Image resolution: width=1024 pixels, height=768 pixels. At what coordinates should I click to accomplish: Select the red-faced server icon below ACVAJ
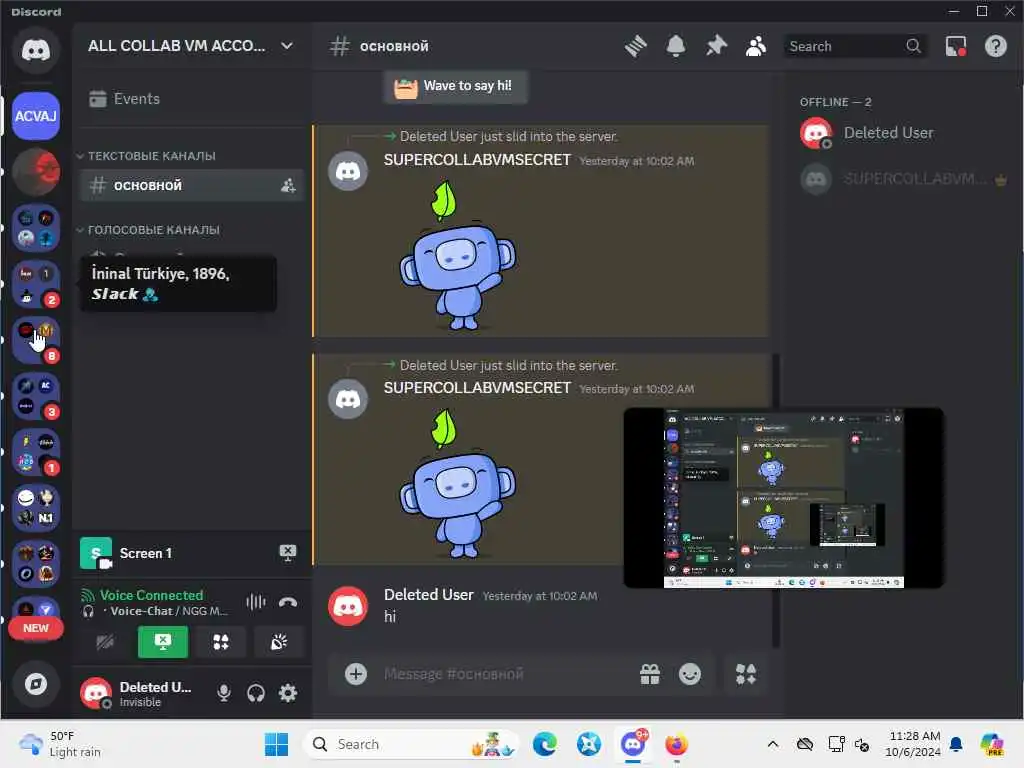36,172
